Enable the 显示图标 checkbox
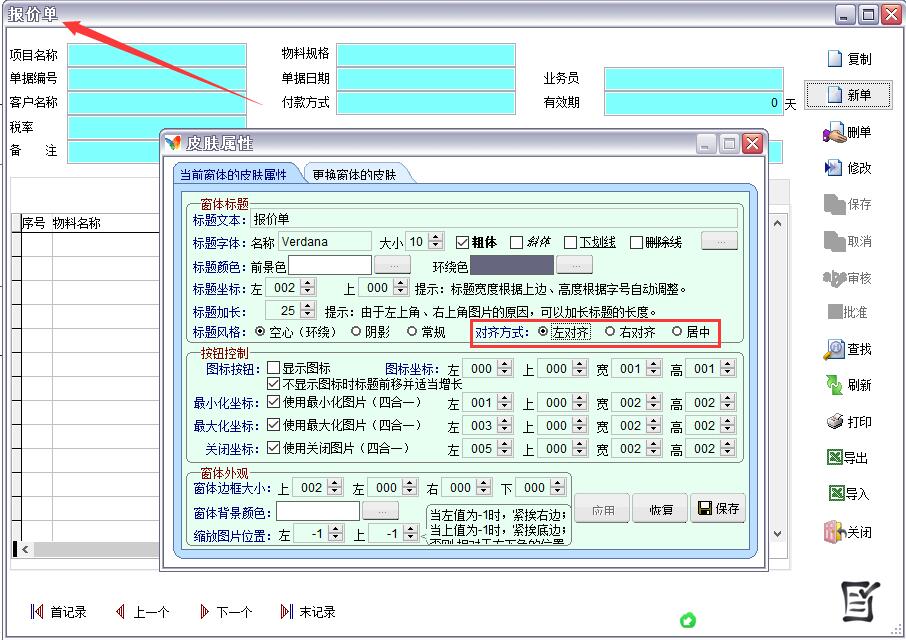The image size is (906, 640). (273, 368)
